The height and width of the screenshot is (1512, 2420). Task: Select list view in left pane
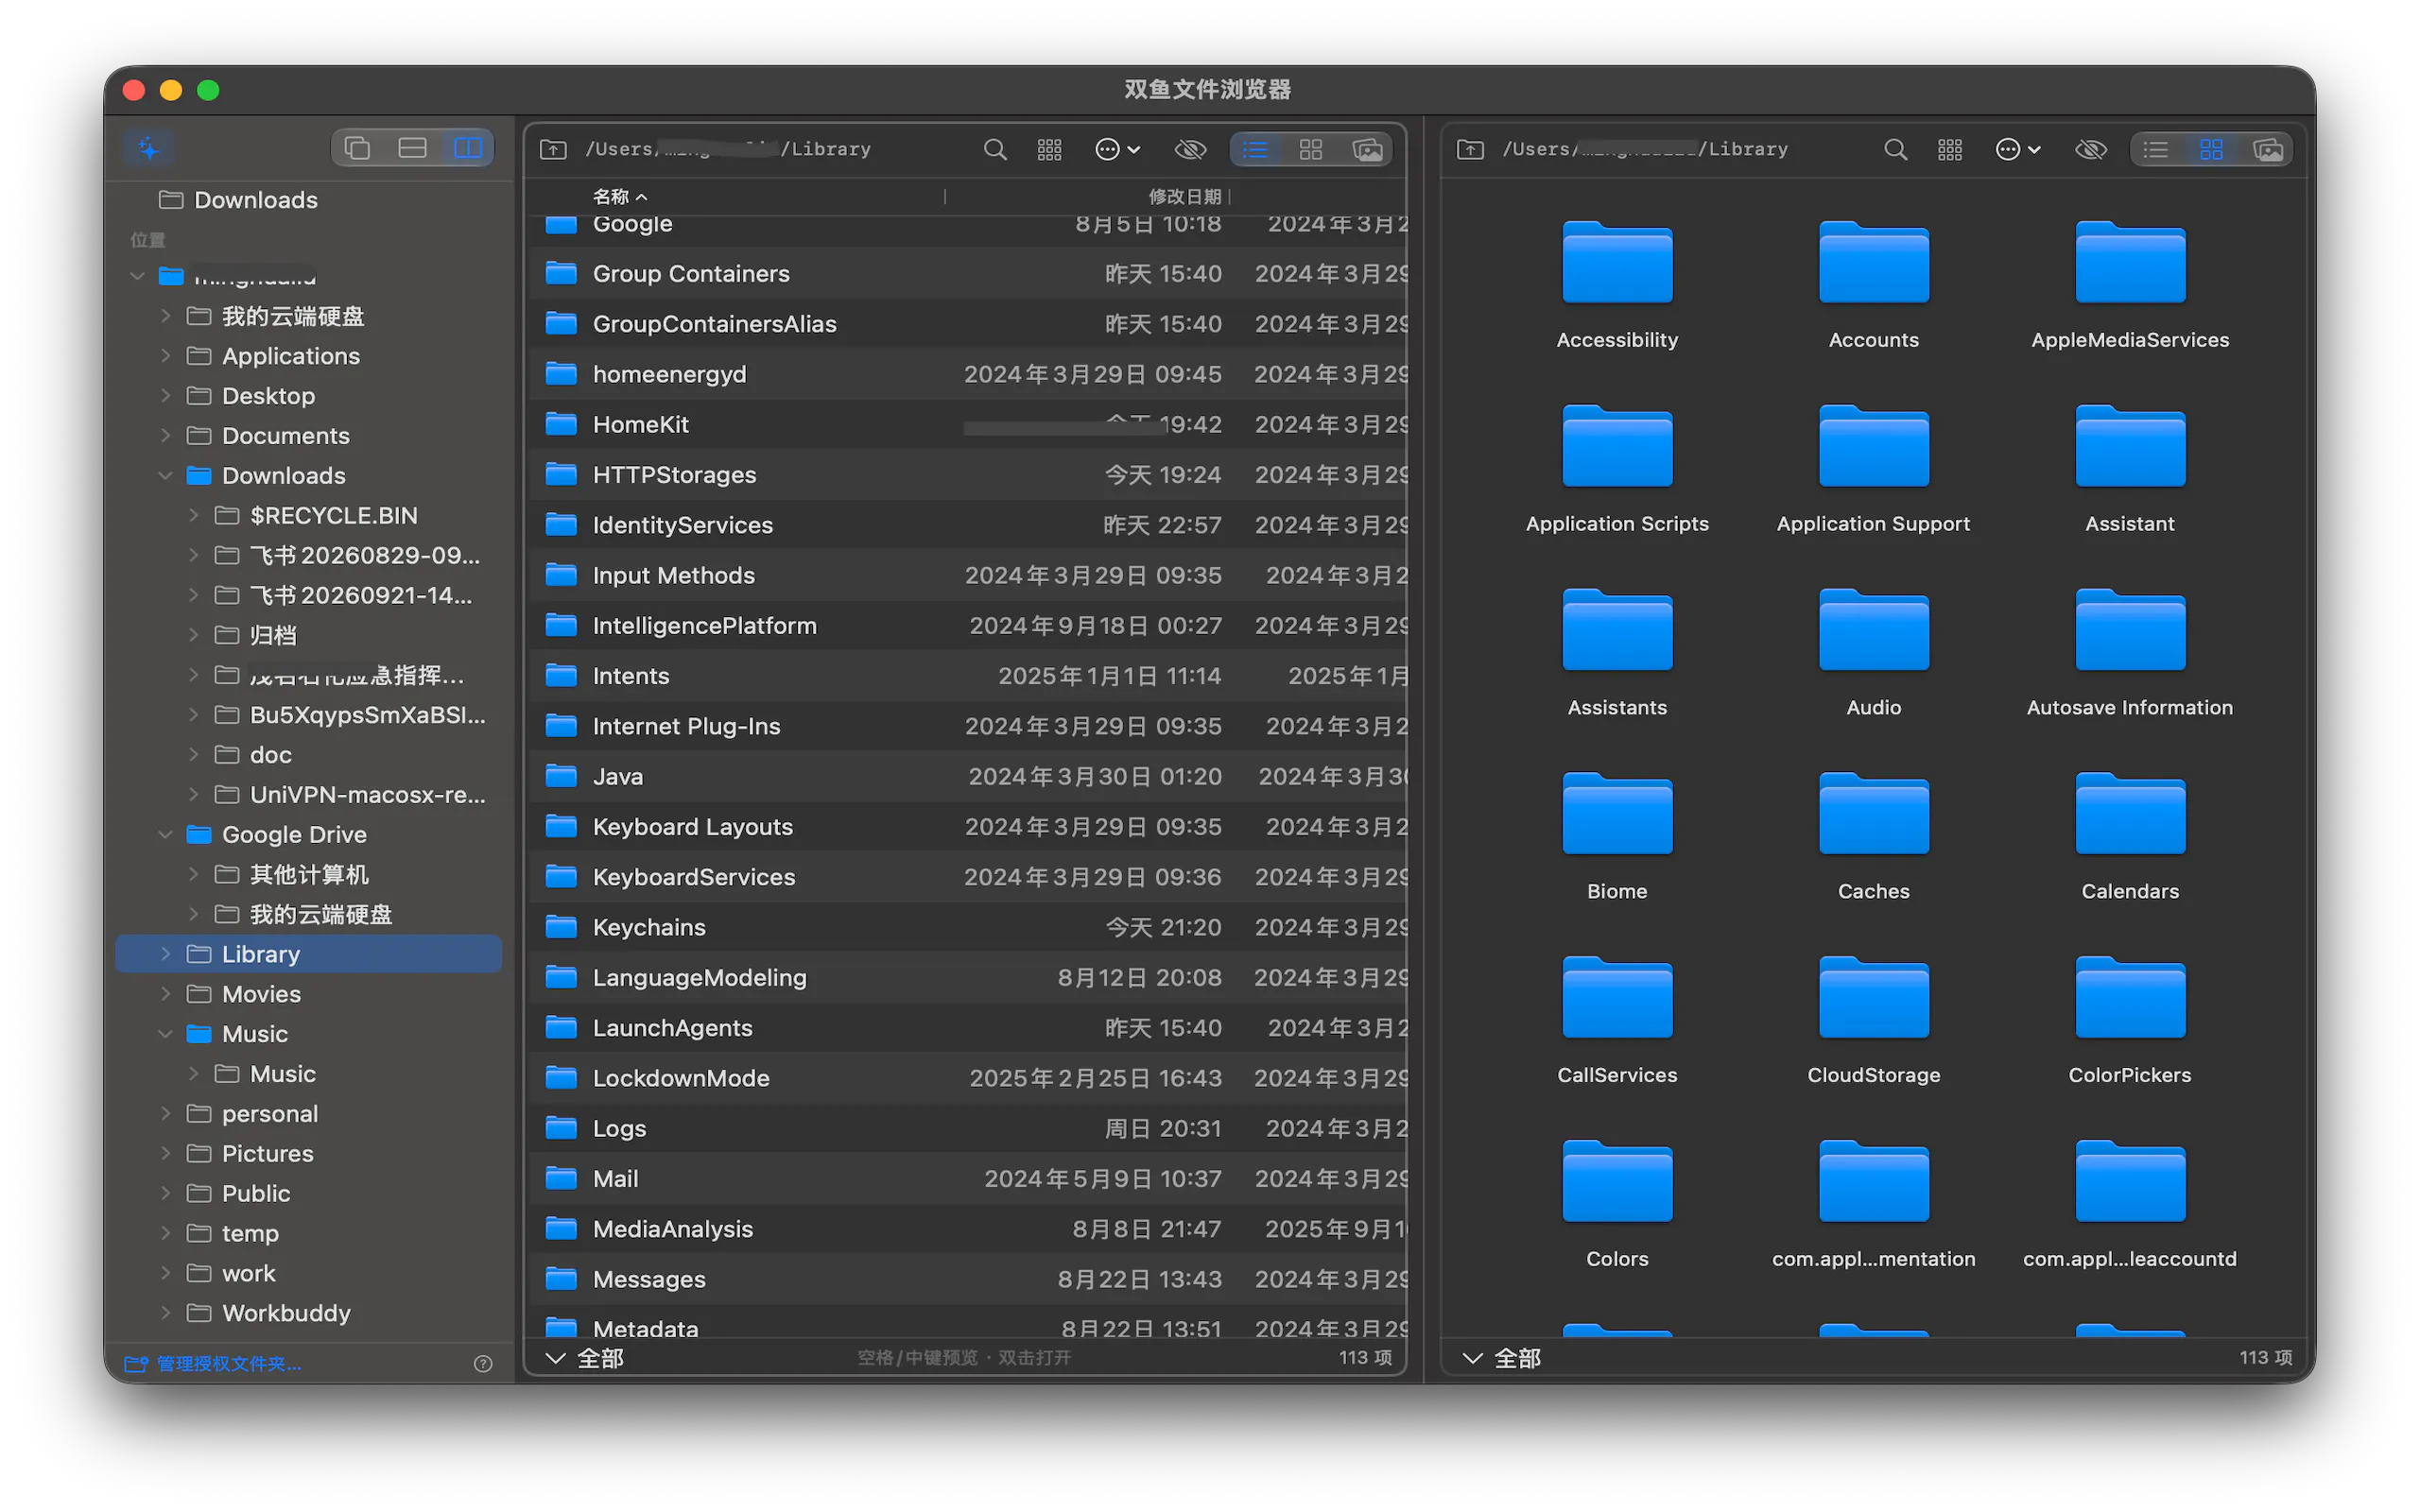pyautogui.click(x=1255, y=149)
